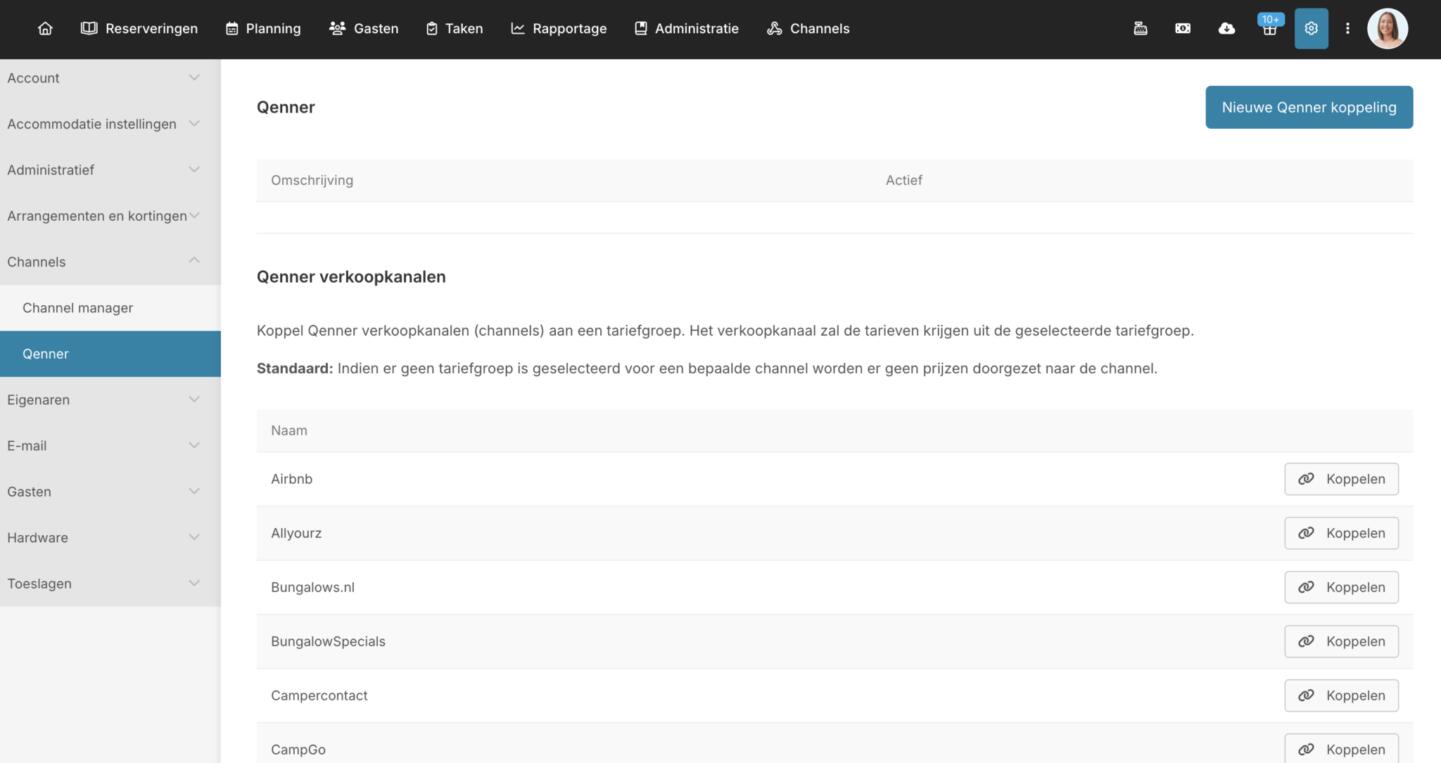The height and width of the screenshot is (763, 1441).
Task: Click the cloud download icon
Action: pos(1226,29)
